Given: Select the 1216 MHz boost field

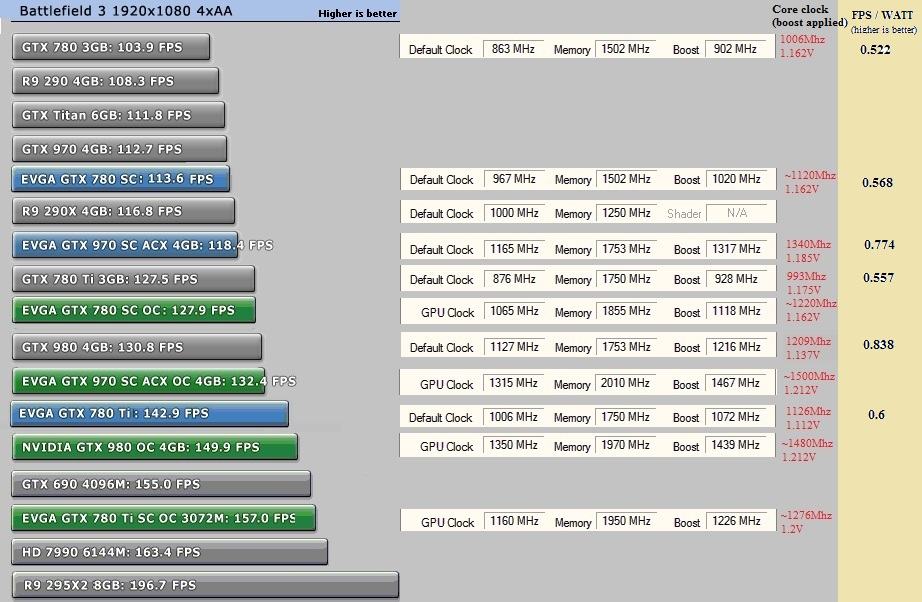Looking at the screenshot, I should [736, 347].
